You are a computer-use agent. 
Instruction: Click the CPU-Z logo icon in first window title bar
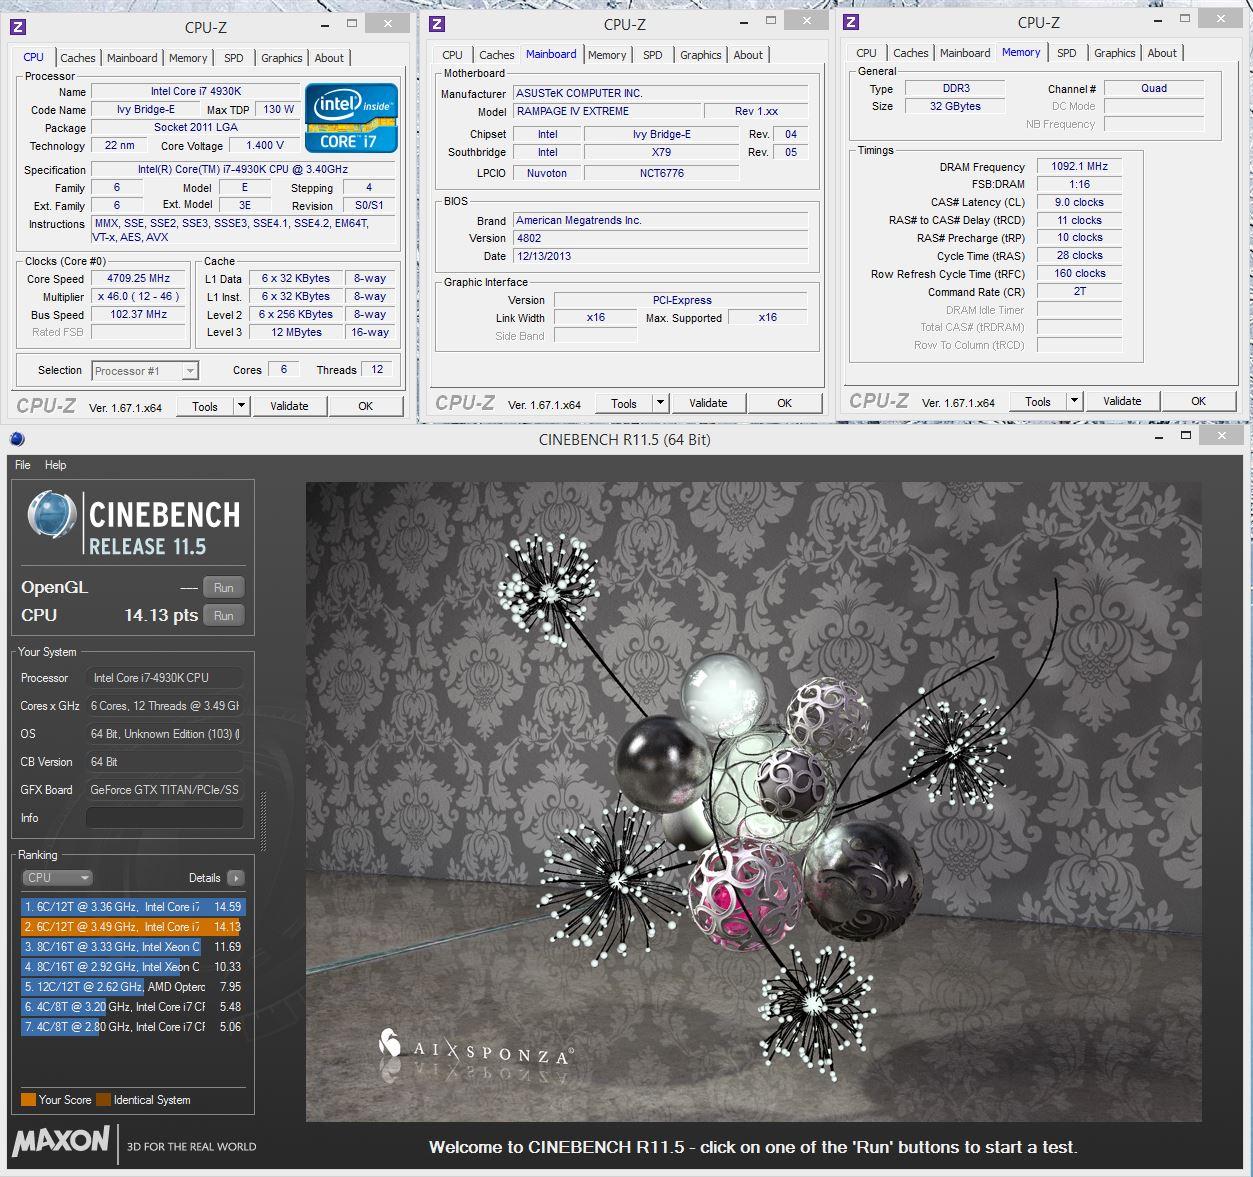pos(17,27)
